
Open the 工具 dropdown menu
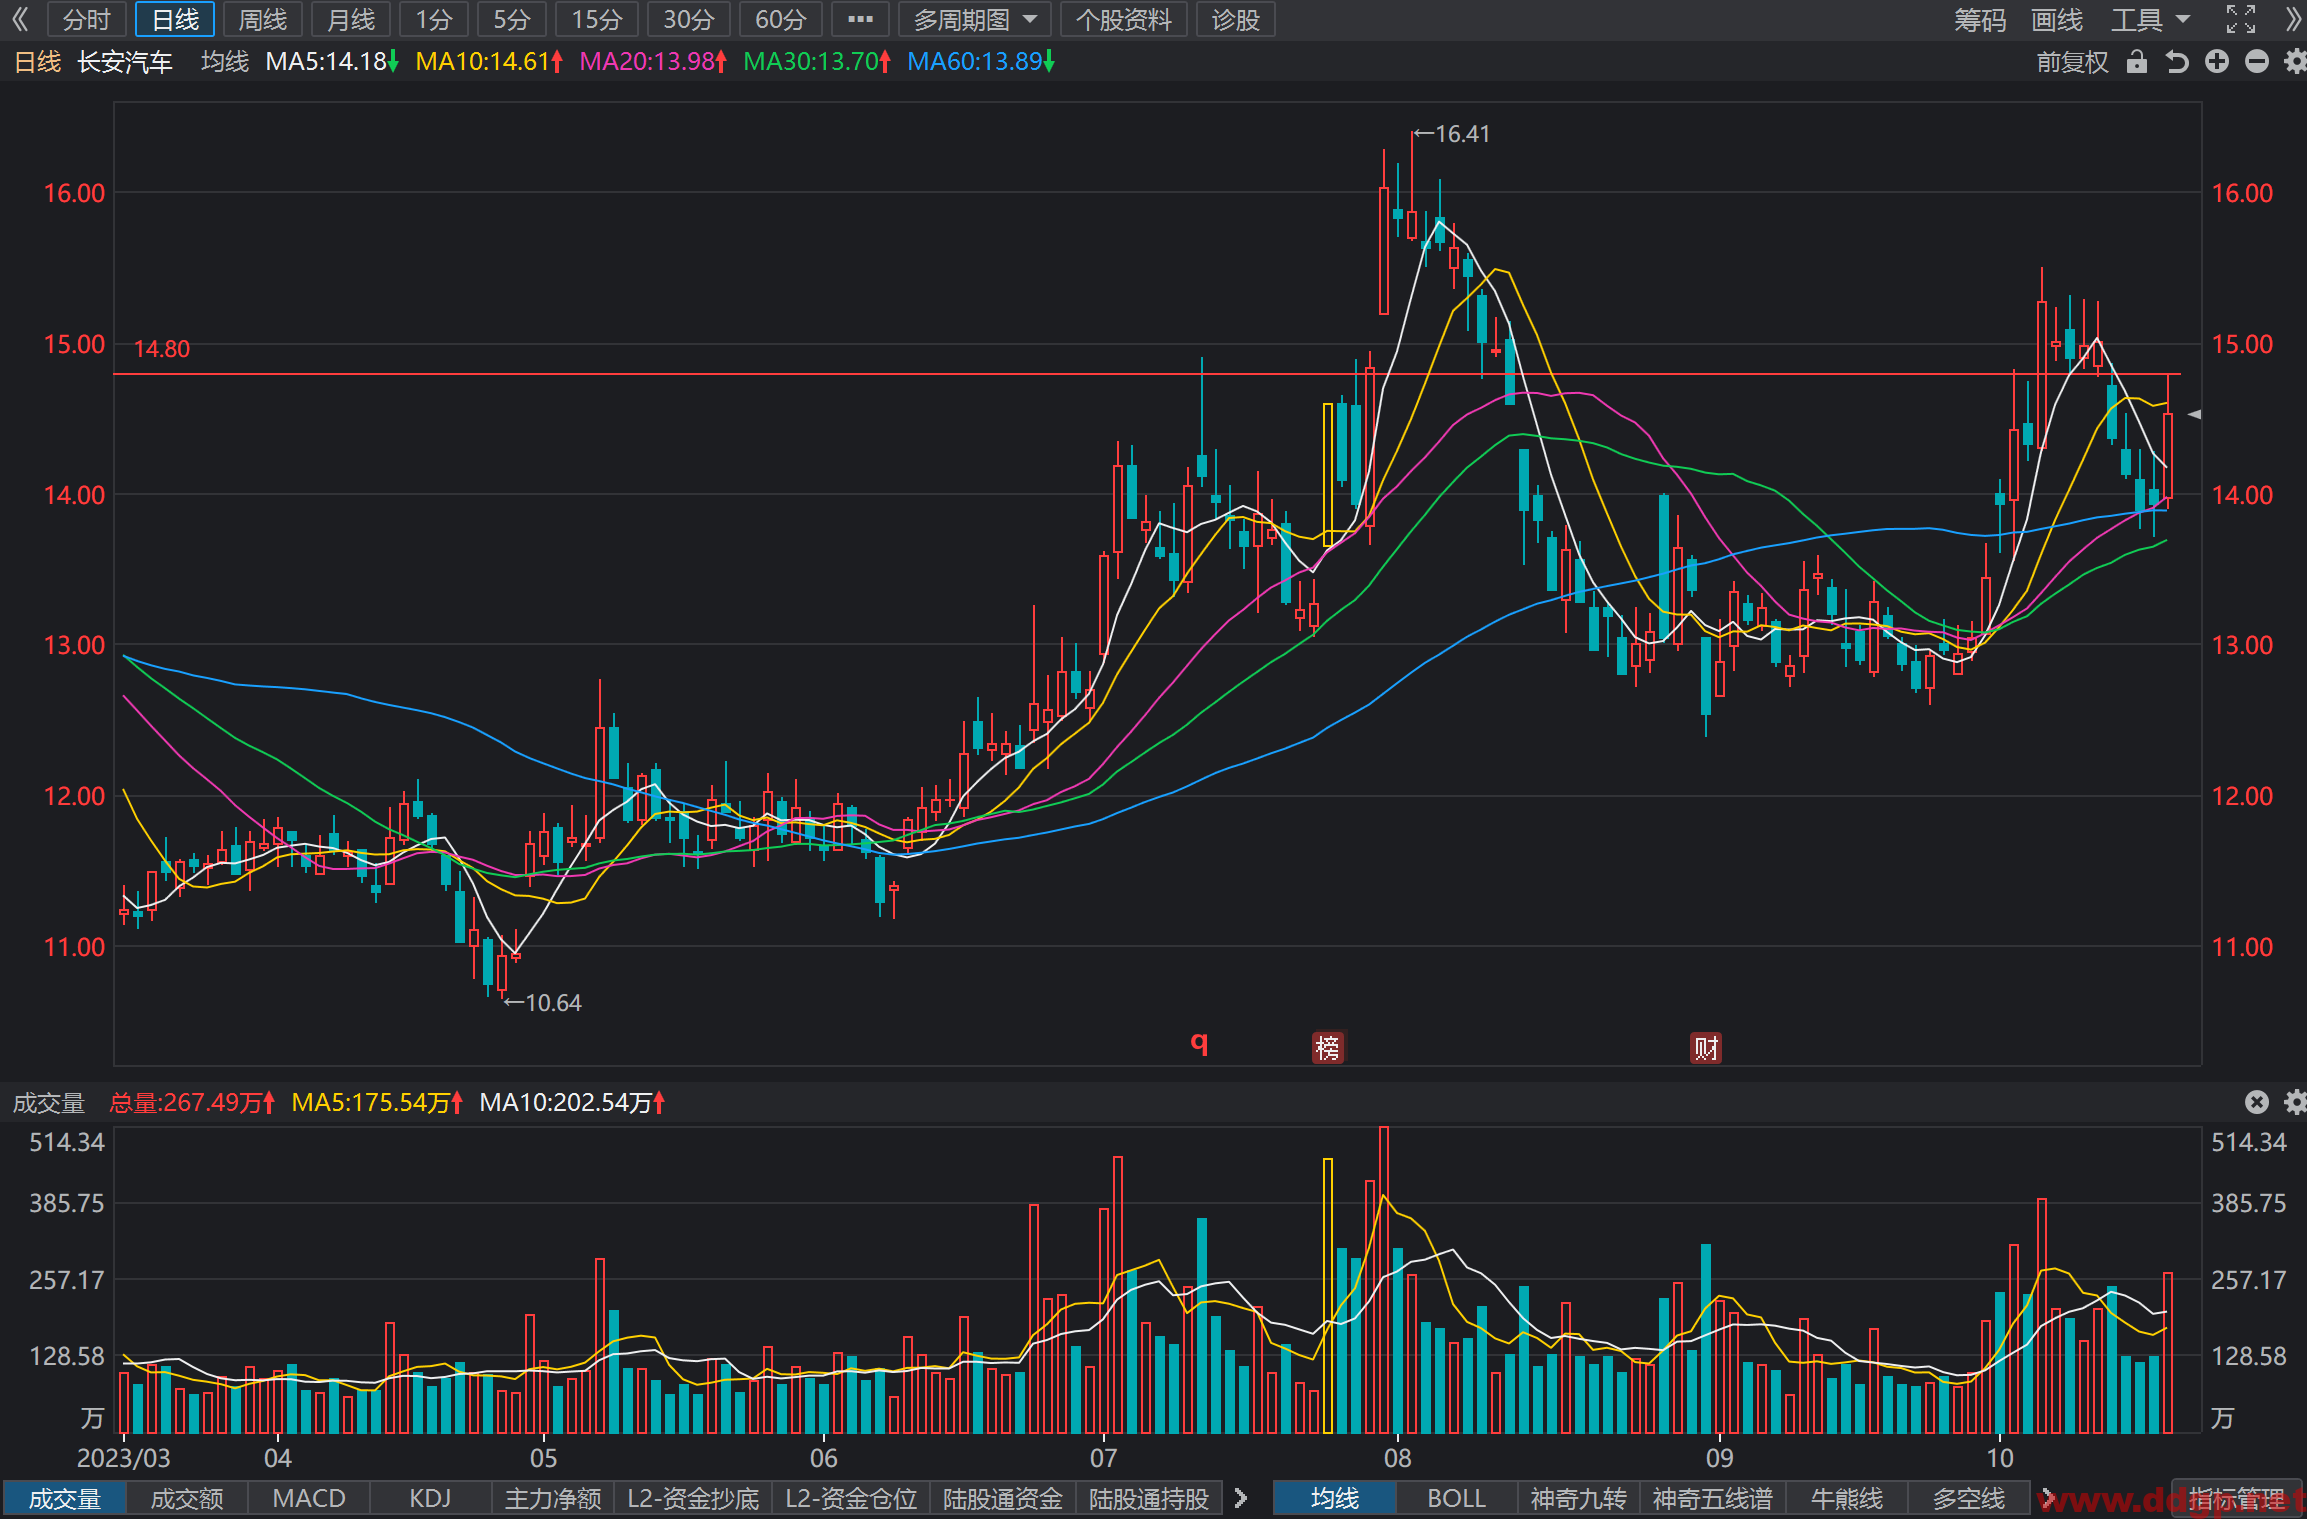point(2150,19)
